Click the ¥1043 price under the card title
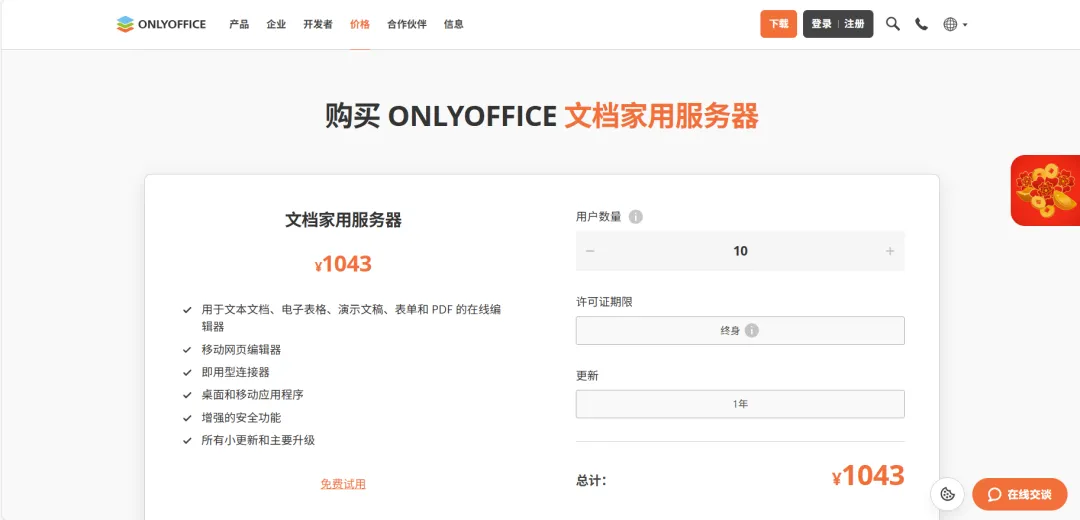 343,264
